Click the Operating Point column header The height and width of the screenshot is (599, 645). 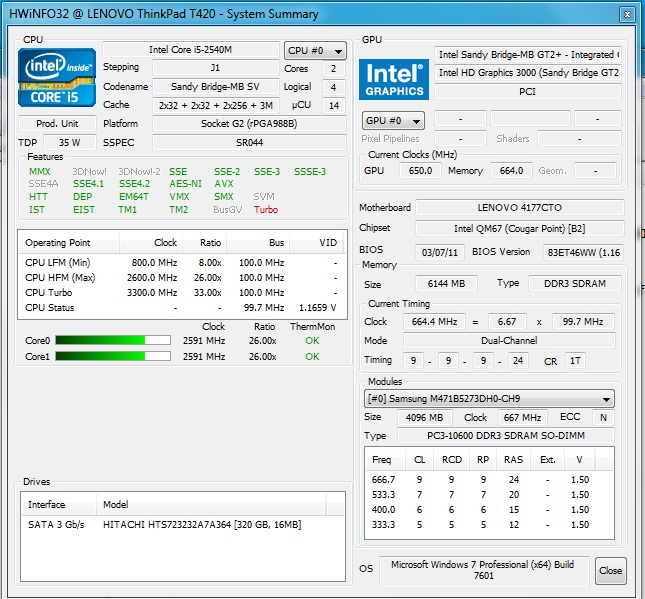(x=69, y=243)
